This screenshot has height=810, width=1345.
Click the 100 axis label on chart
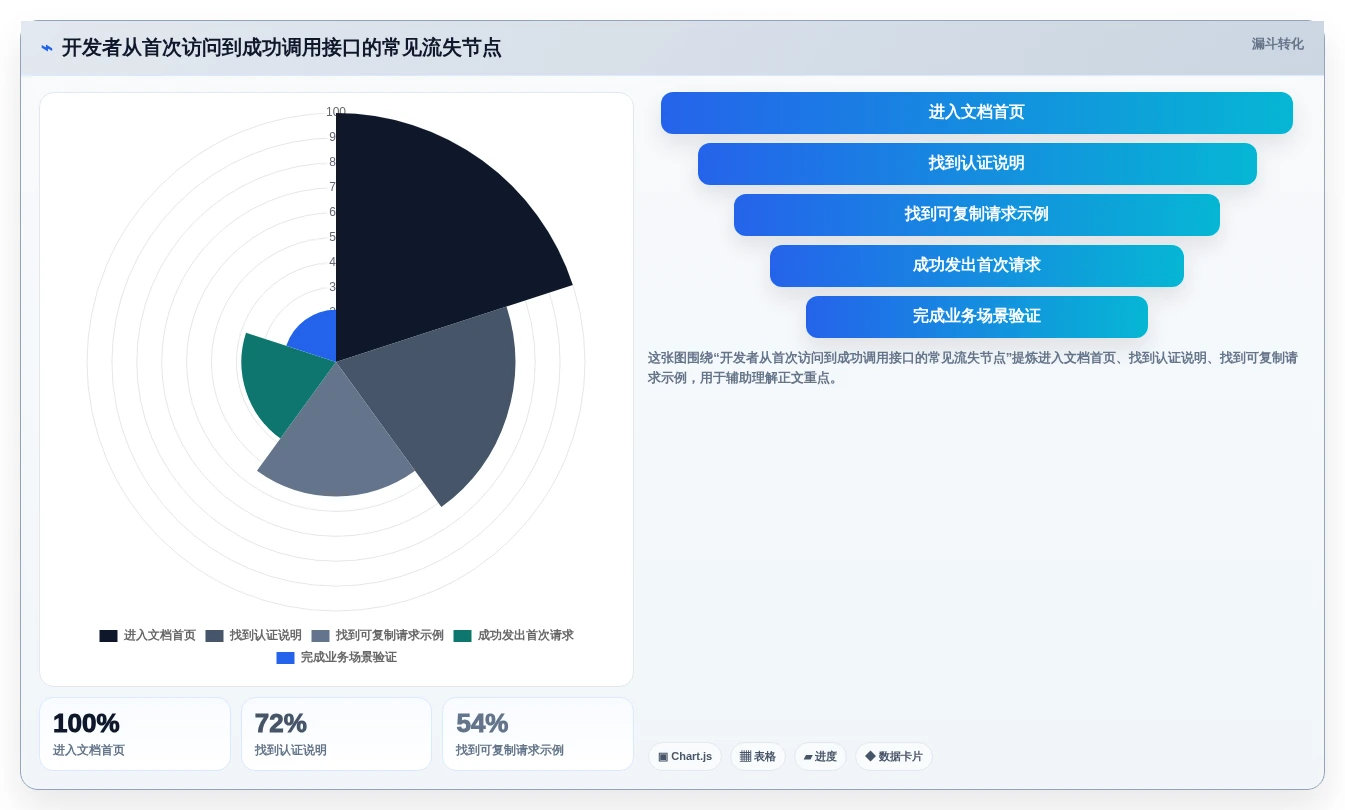[336, 112]
